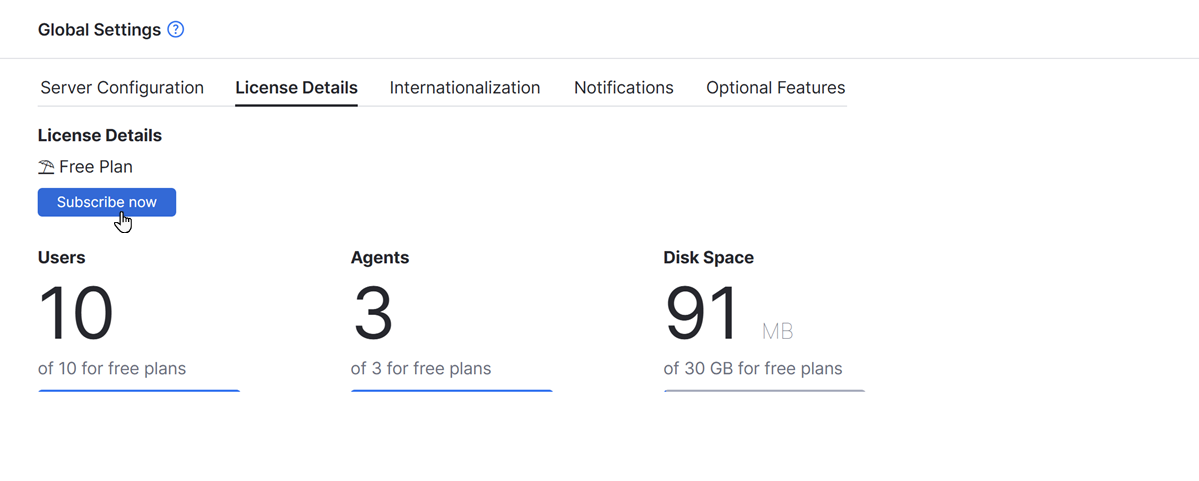This screenshot has height=481, width=1199.
Task: Select the License Details tab
Action: coord(296,88)
